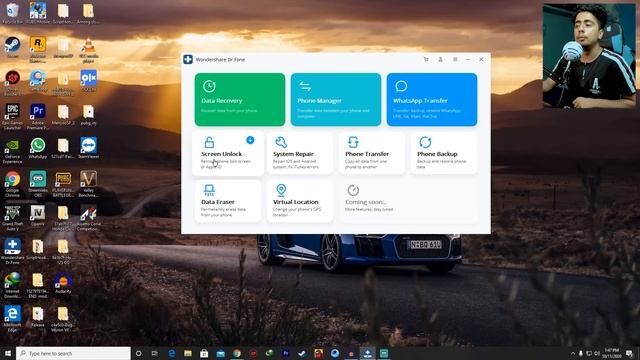640x360 pixels.
Task: Select the Release folder on the desktop
Action: (38, 317)
